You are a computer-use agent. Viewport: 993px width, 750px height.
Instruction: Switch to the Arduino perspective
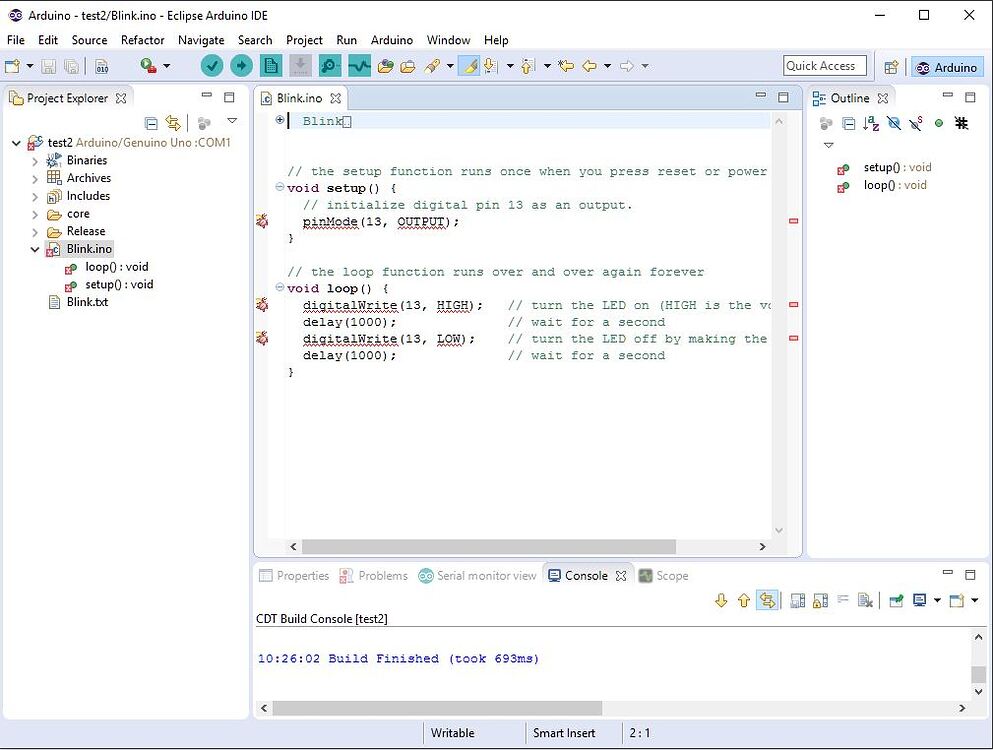click(946, 67)
